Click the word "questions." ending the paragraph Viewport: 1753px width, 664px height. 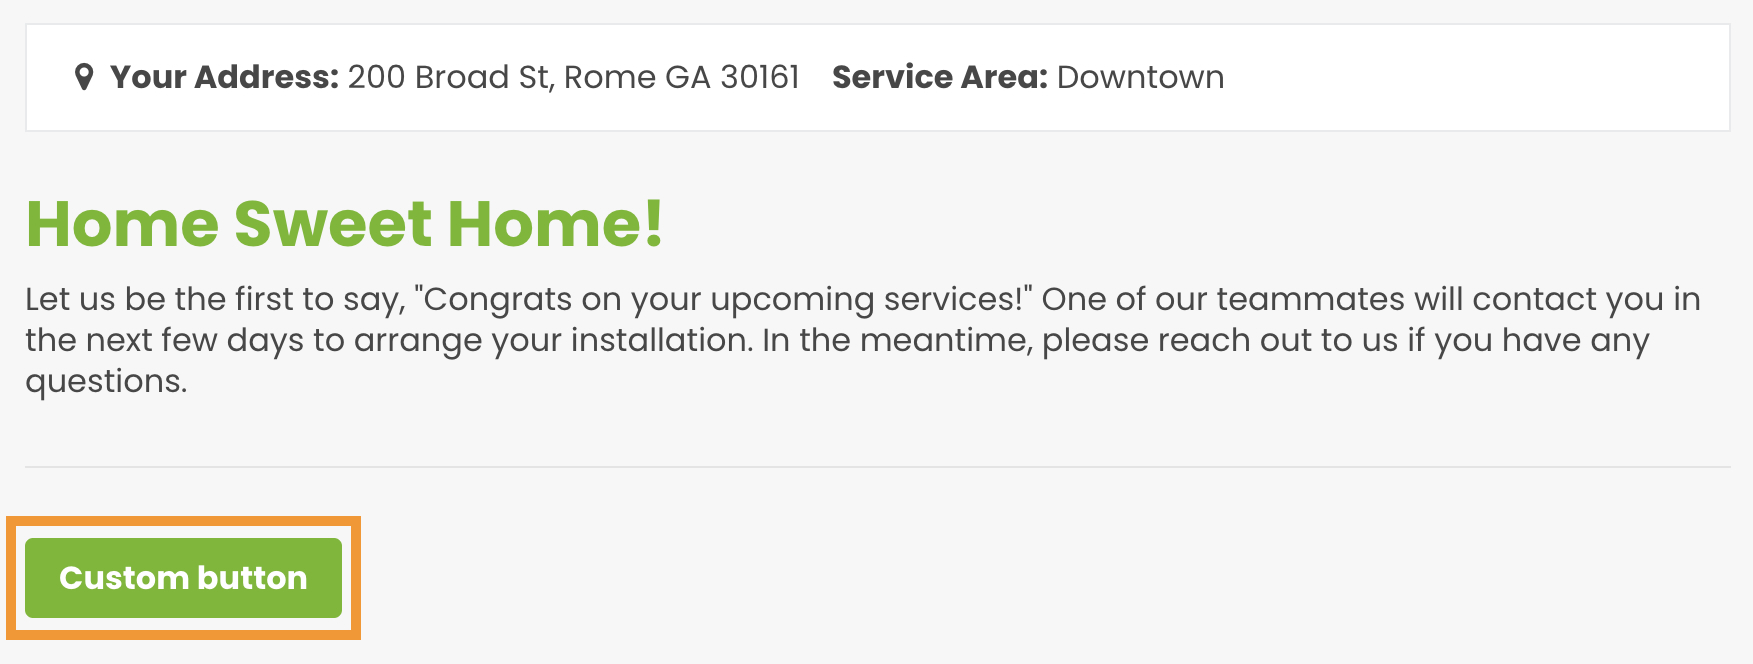tap(106, 381)
